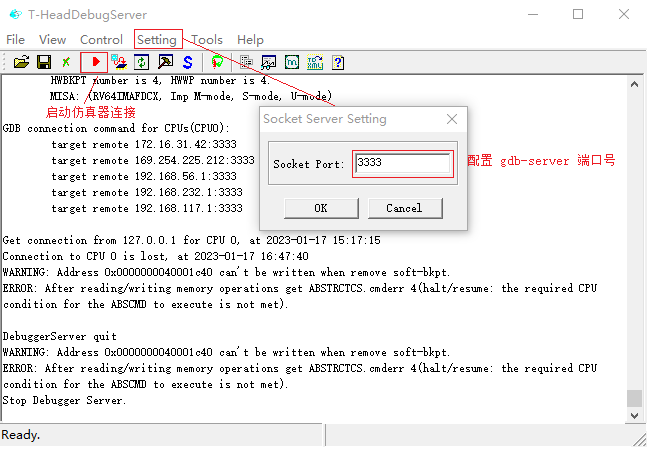The width and height of the screenshot is (647, 450).
Task: Click the TO XML export icon
Action: click(x=315, y=62)
